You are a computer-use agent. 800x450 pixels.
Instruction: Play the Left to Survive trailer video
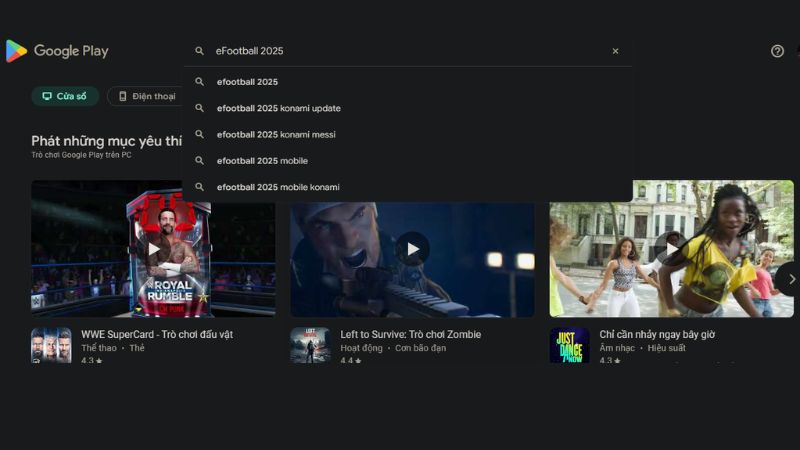pos(412,249)
